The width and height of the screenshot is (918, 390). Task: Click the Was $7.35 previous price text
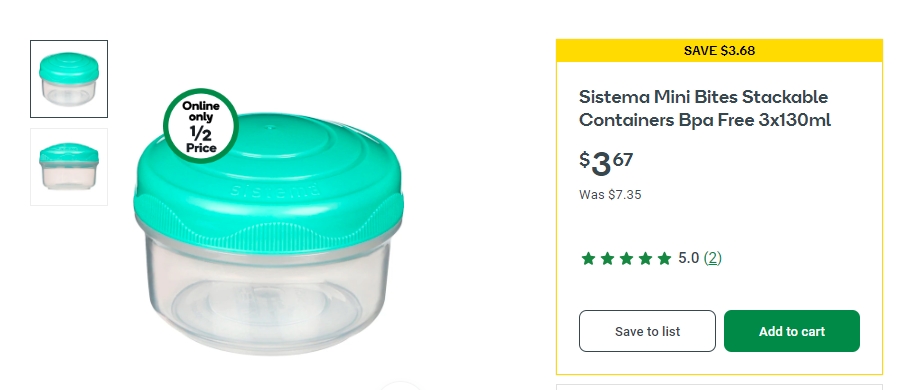coord(610,195)
